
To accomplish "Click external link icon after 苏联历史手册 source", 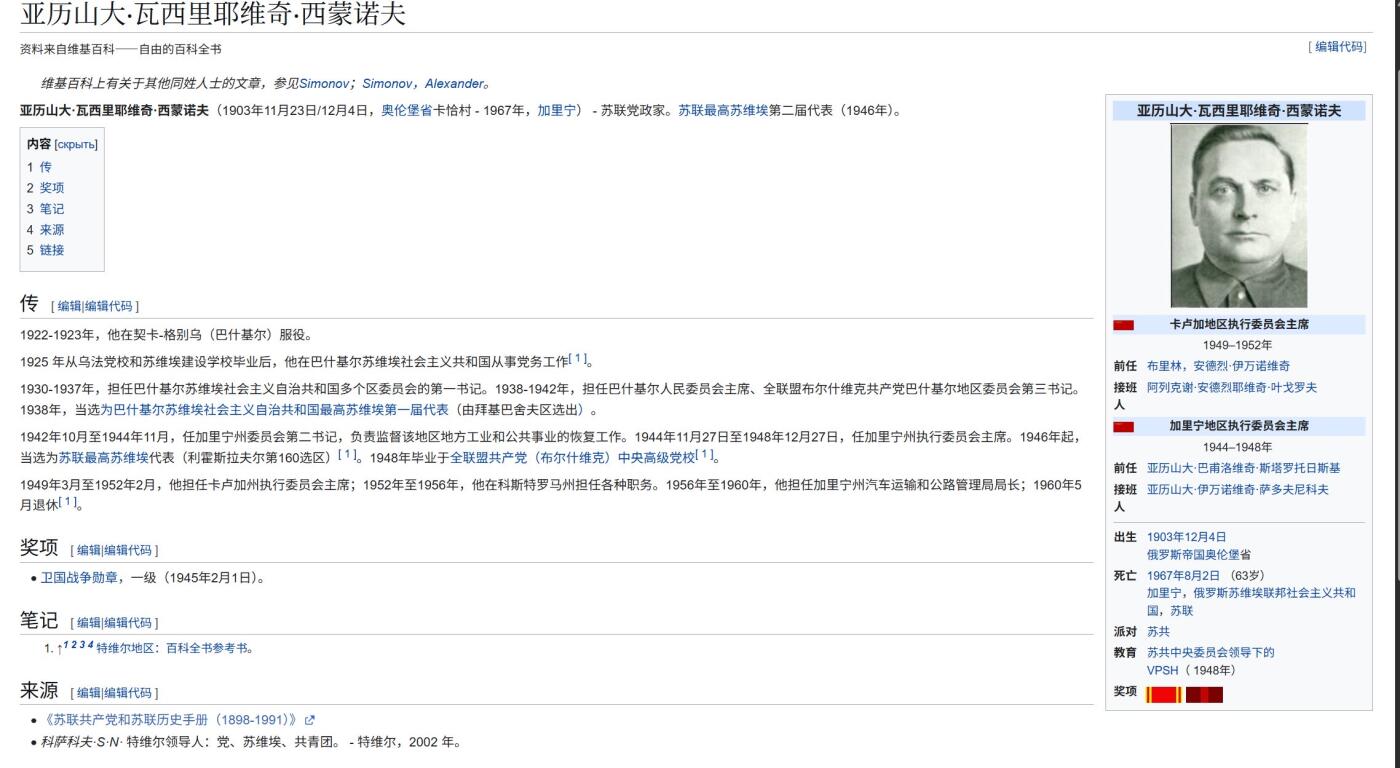I will (x=309, y=720).
